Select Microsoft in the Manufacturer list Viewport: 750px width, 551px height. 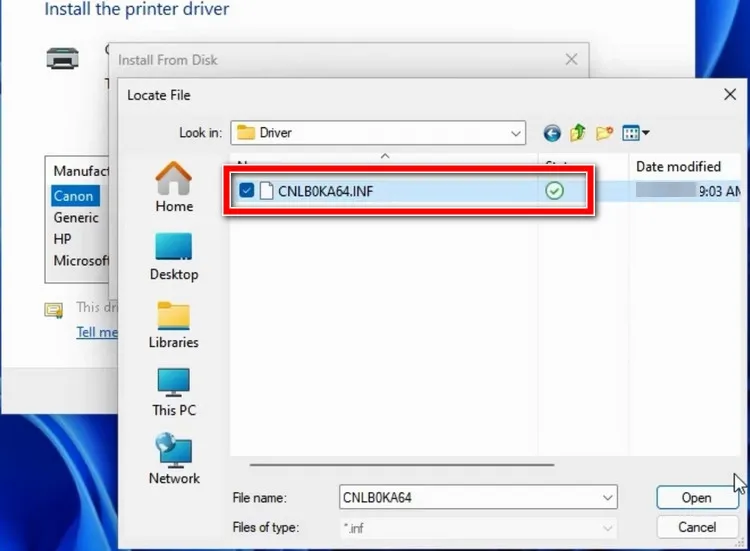tap(81, 260)
